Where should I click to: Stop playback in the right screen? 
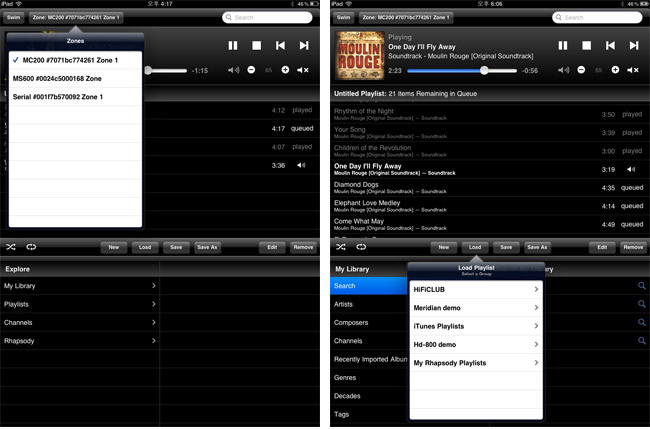coord(587,46)
